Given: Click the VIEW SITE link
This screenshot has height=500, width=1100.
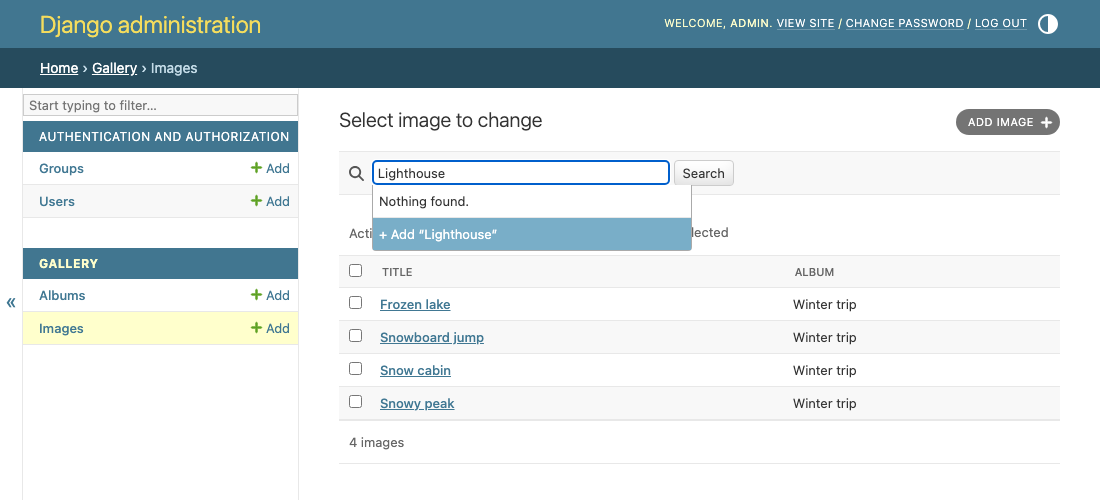Looking at the screenshot, I should pyautogui.click(x=805, y=23).
